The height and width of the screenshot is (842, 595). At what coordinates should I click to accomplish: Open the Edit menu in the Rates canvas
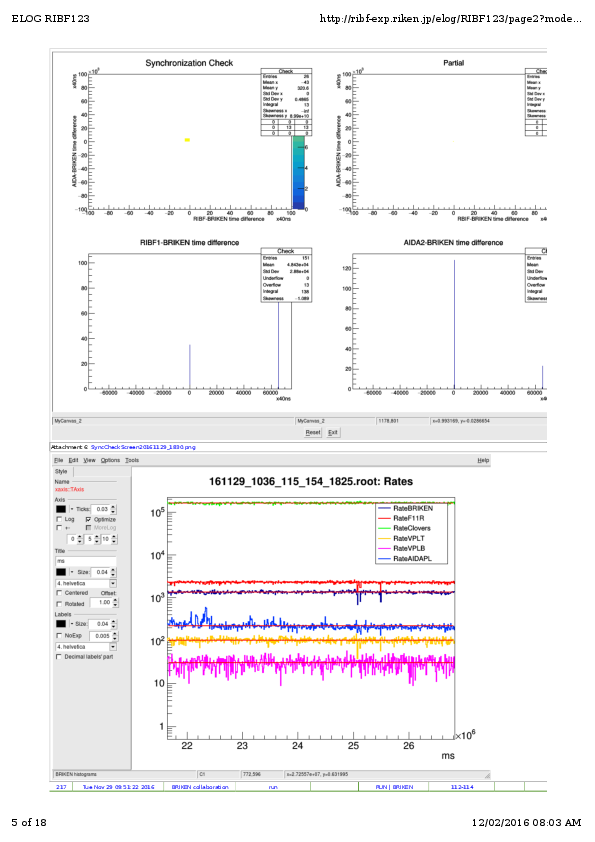point(74,460)
